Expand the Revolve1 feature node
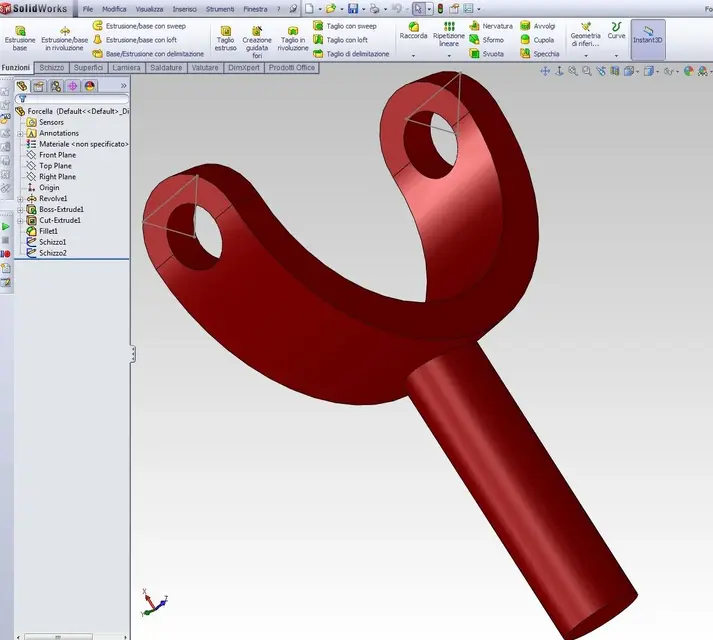 coord(20,199)
